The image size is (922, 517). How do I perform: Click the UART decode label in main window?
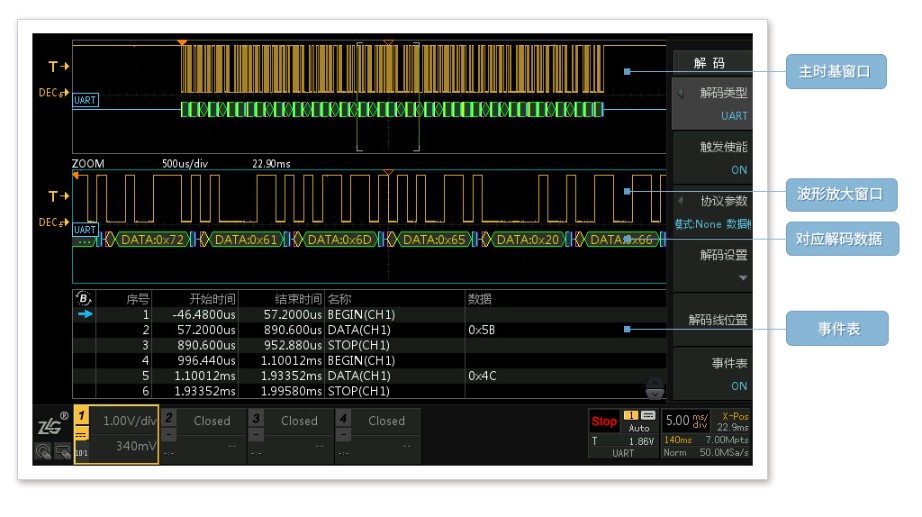point(86,101)
